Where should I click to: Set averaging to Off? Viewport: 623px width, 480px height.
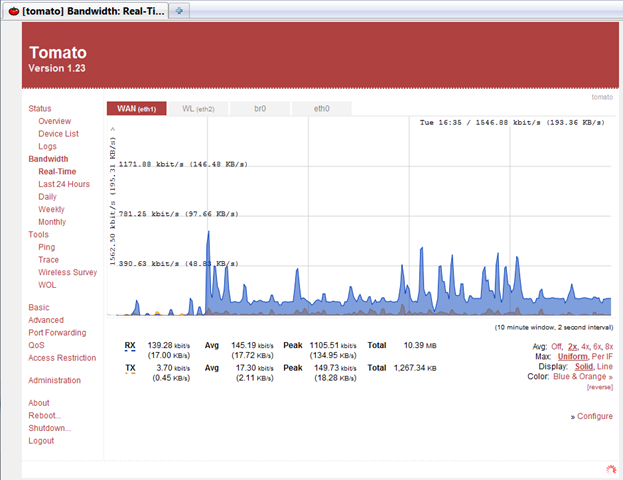tap(556, 346)
